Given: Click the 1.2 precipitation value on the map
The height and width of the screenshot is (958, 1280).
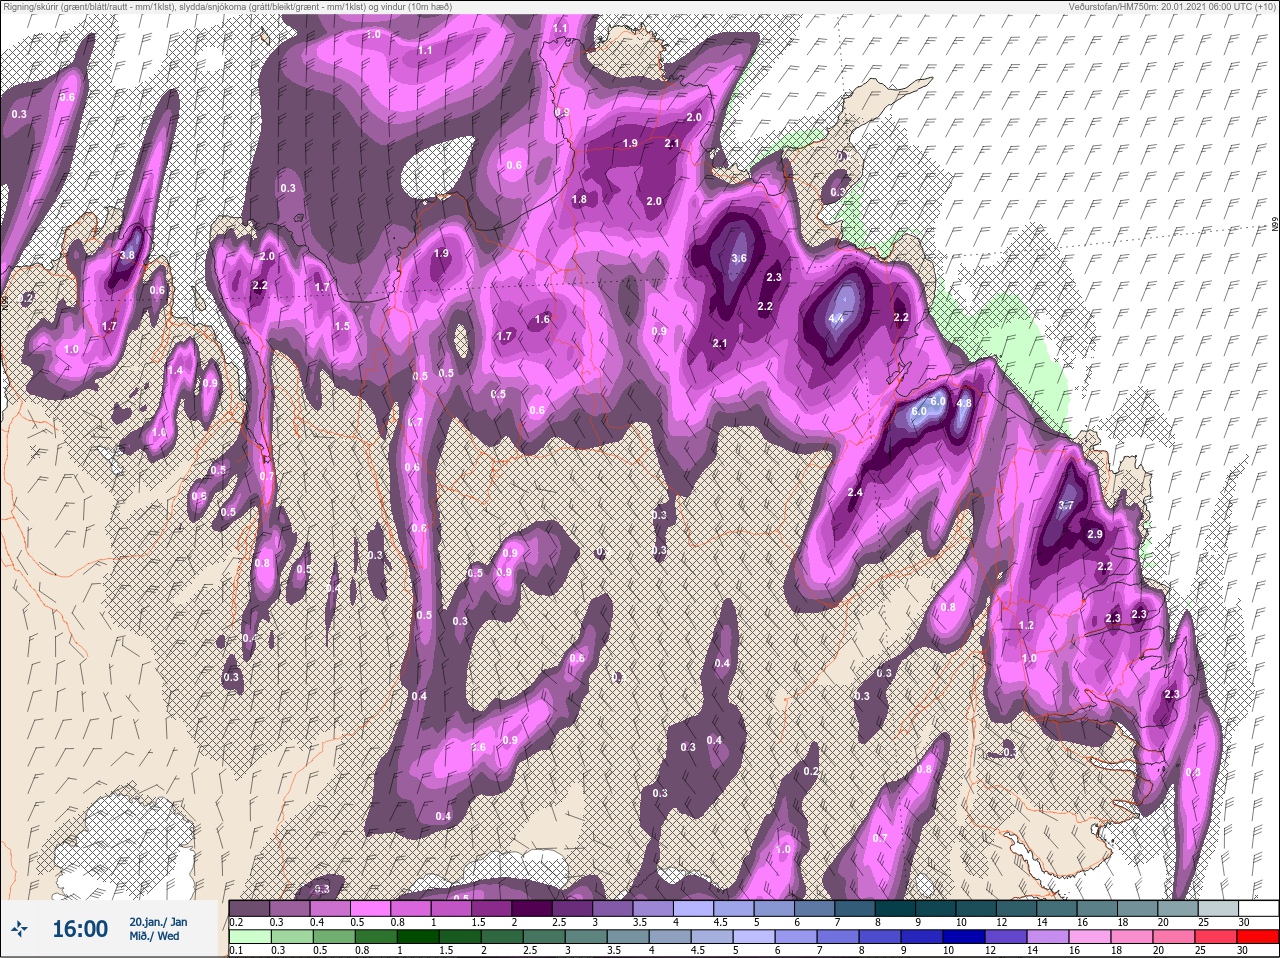Looking at the screenshot, I should (x=1026, y=625).
